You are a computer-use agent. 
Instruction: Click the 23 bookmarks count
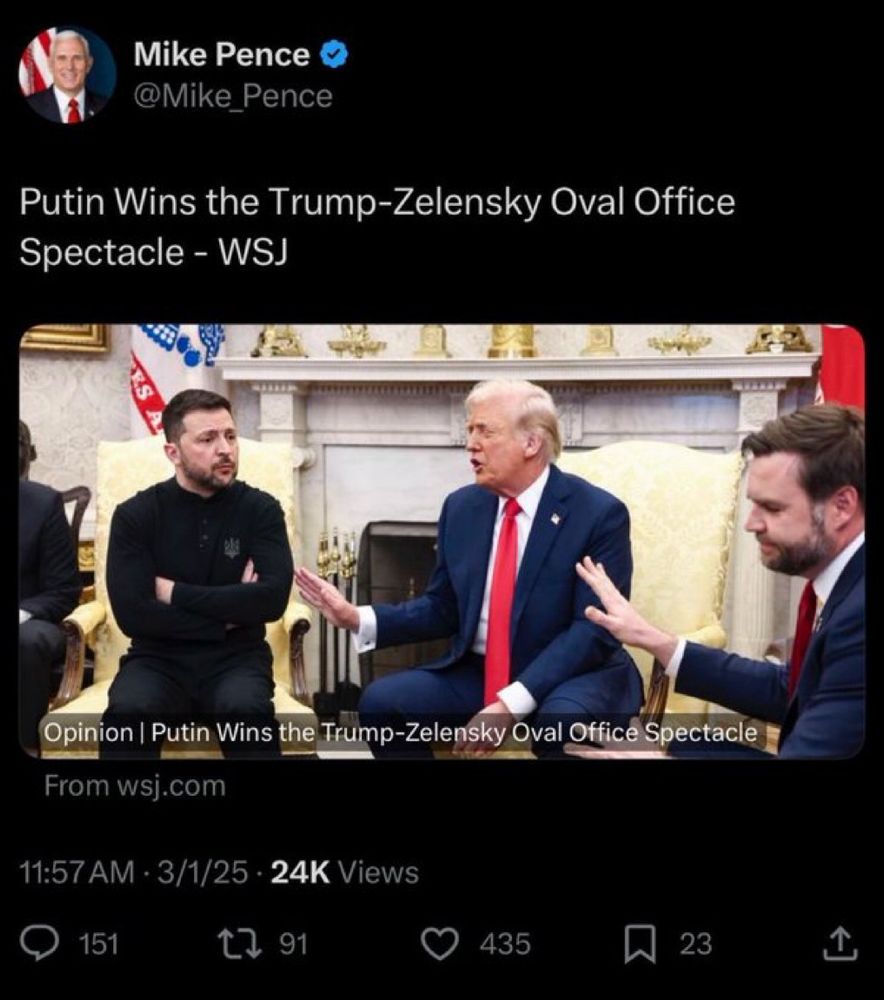pos(695,944)
